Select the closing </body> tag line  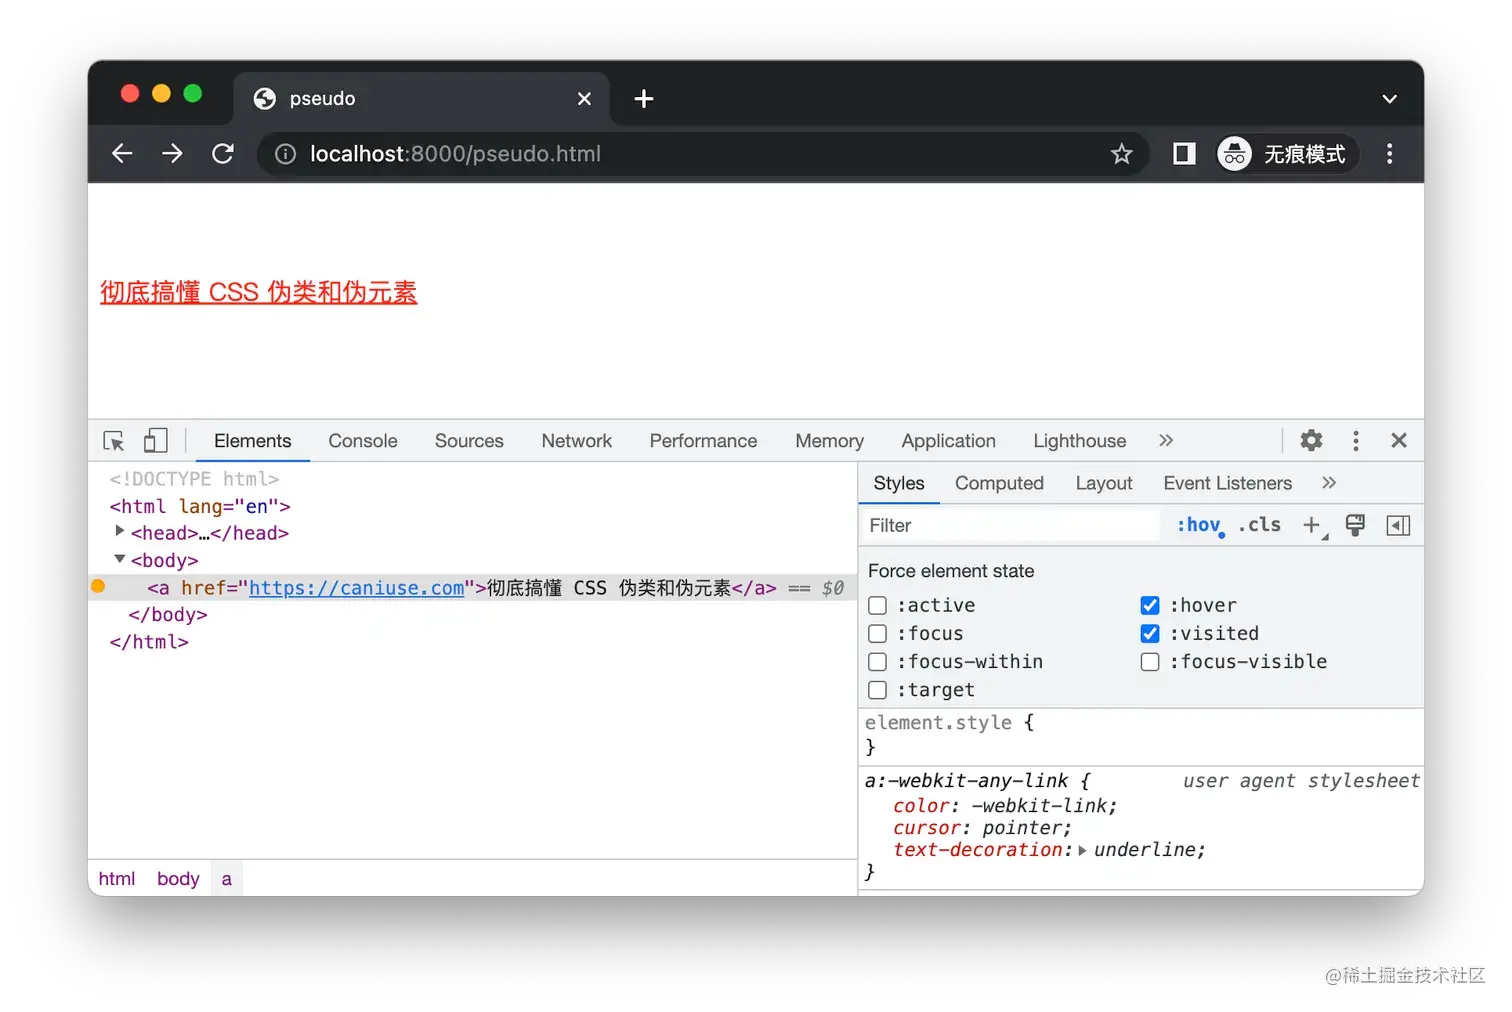(168, 615)
